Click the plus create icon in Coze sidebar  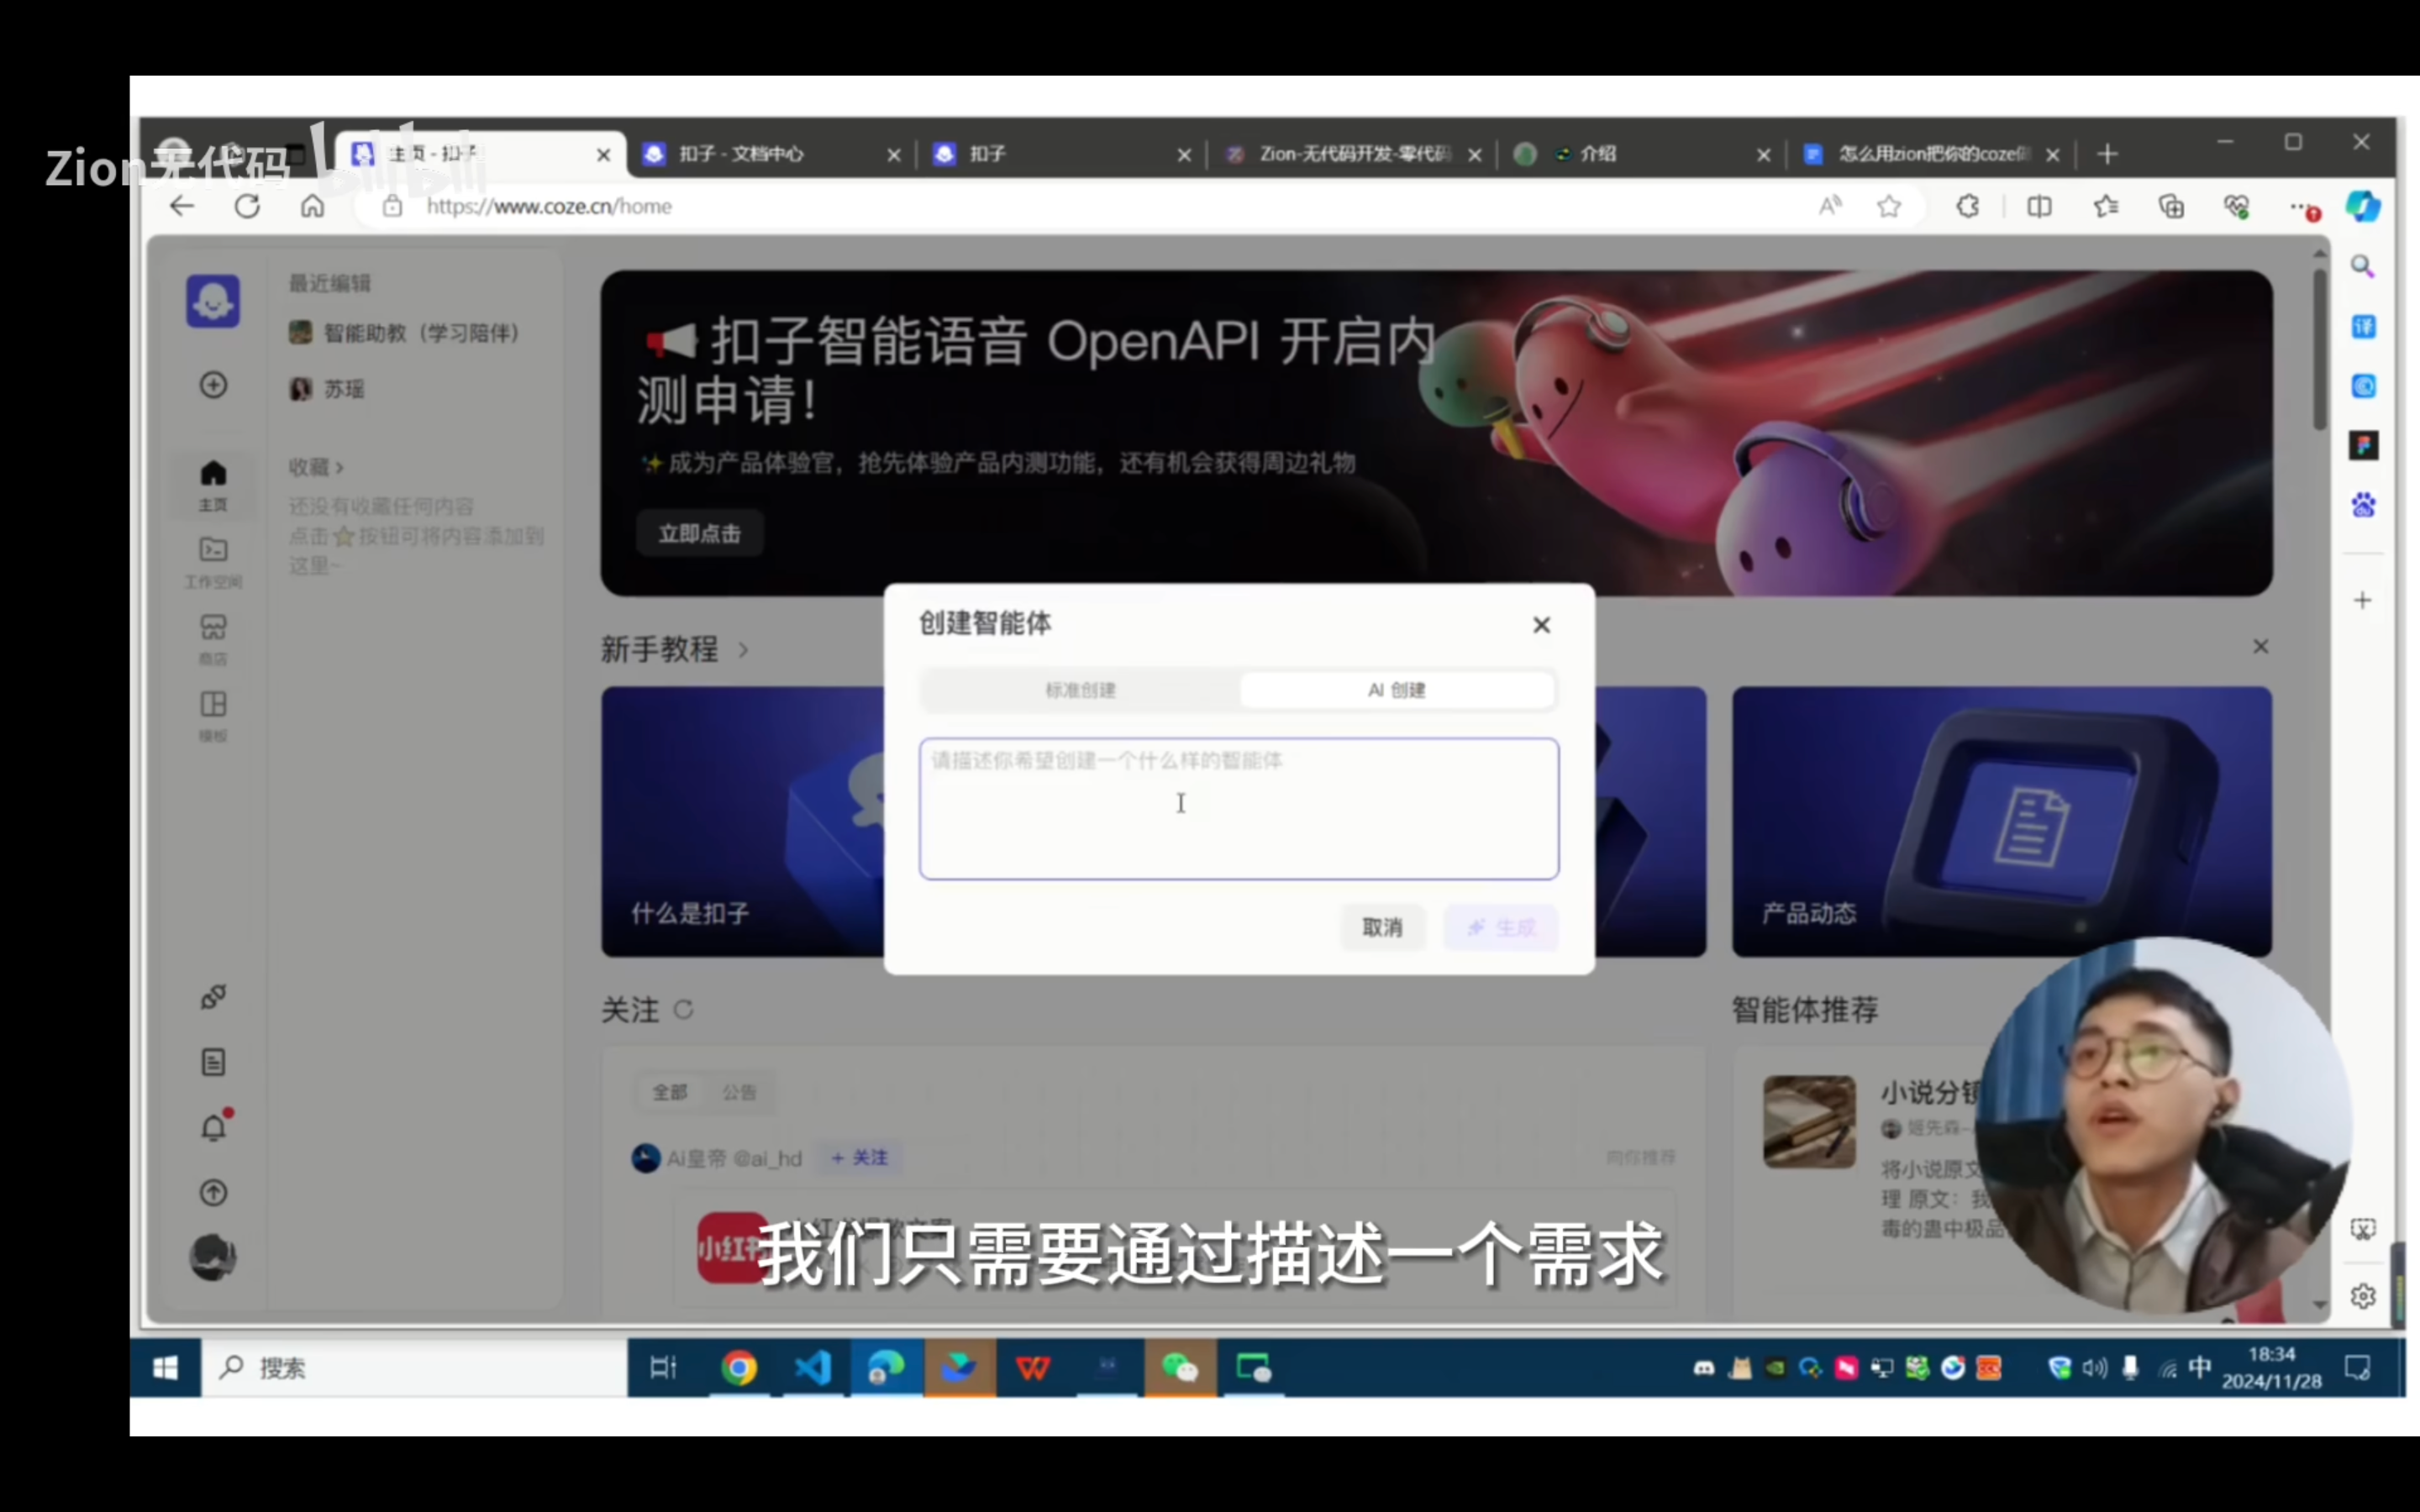tap(213, 385)
